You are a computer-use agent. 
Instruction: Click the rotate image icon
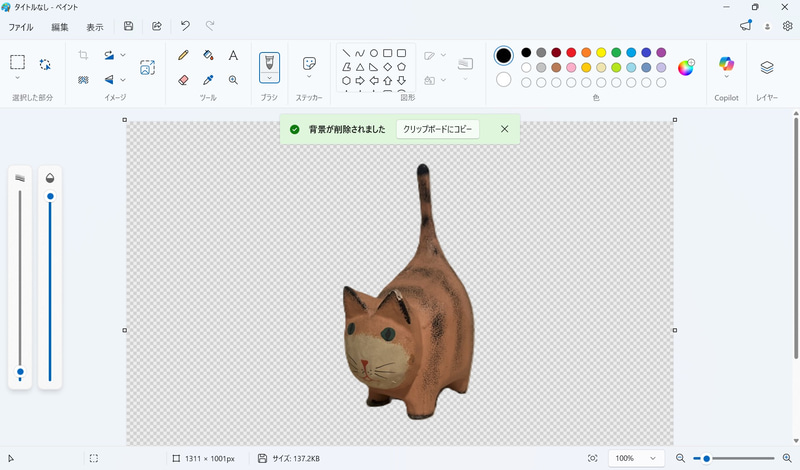click(x=109, y=55)
